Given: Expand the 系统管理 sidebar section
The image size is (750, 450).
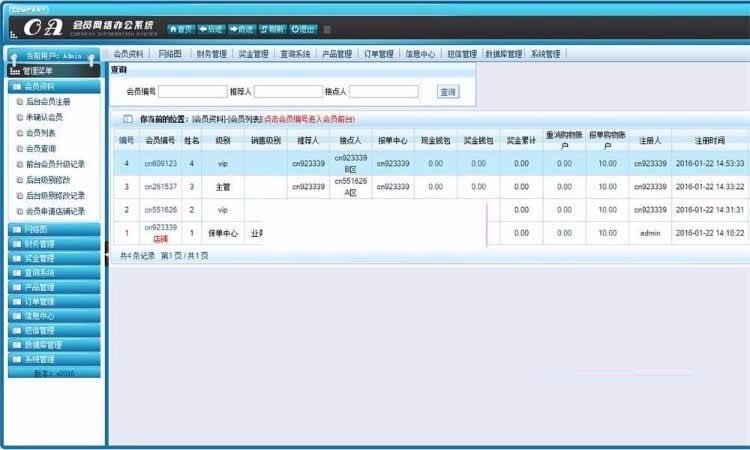Looking at the screenshot, I should (x=54, y=359).
